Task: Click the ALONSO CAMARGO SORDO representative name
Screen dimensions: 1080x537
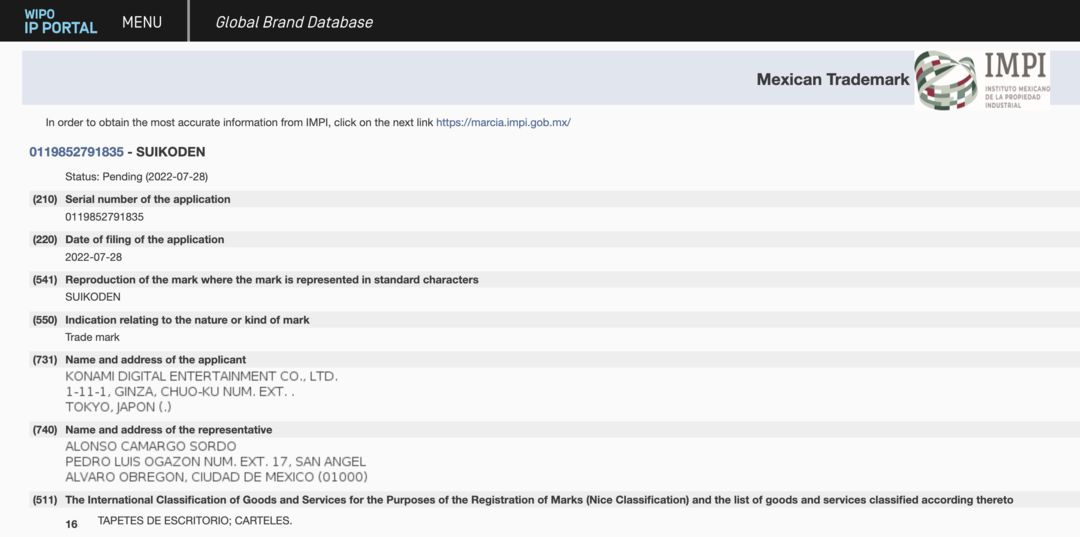Action: tap(151, 446)
